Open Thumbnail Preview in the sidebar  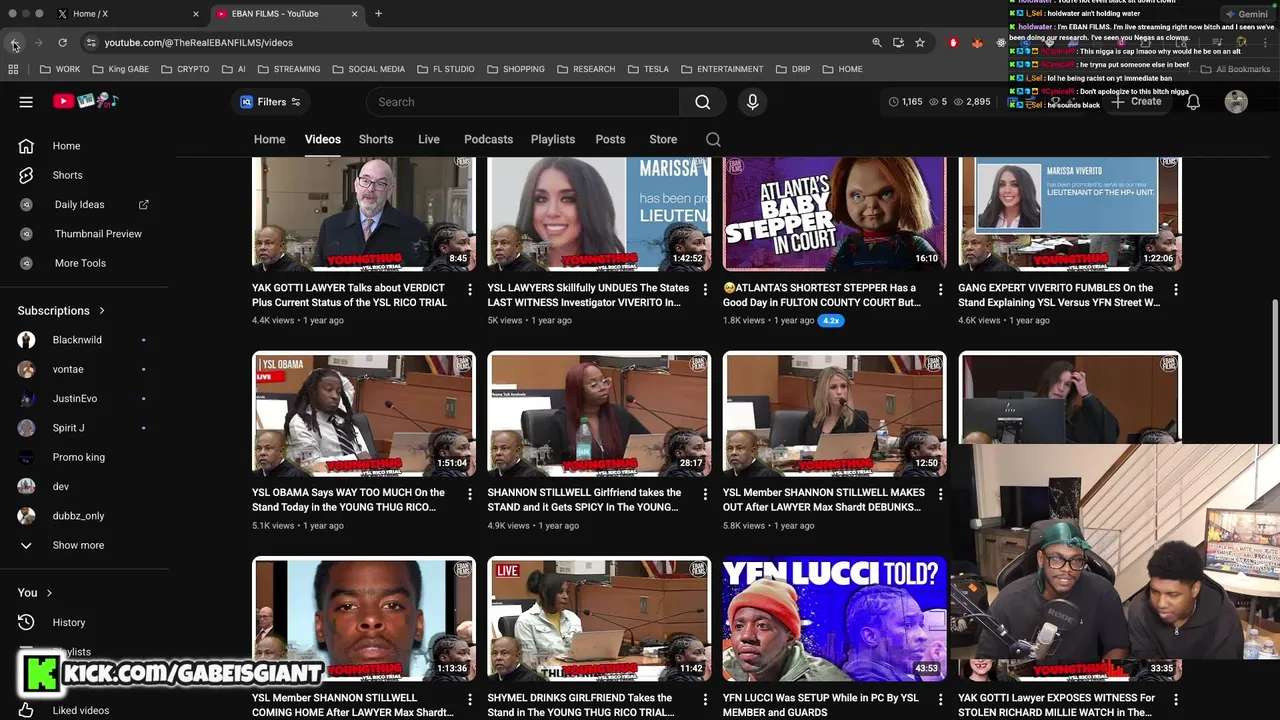[x=84, y=234]
